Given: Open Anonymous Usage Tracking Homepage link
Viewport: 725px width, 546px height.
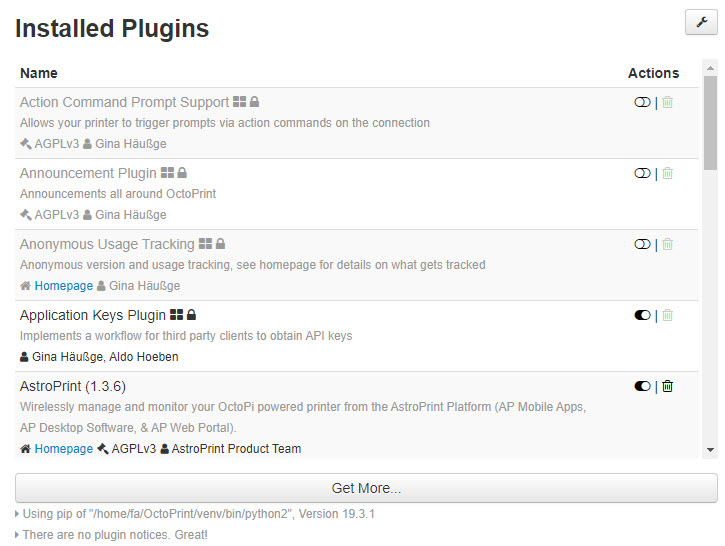Looking at the screenshot, I should coord(63,286).
